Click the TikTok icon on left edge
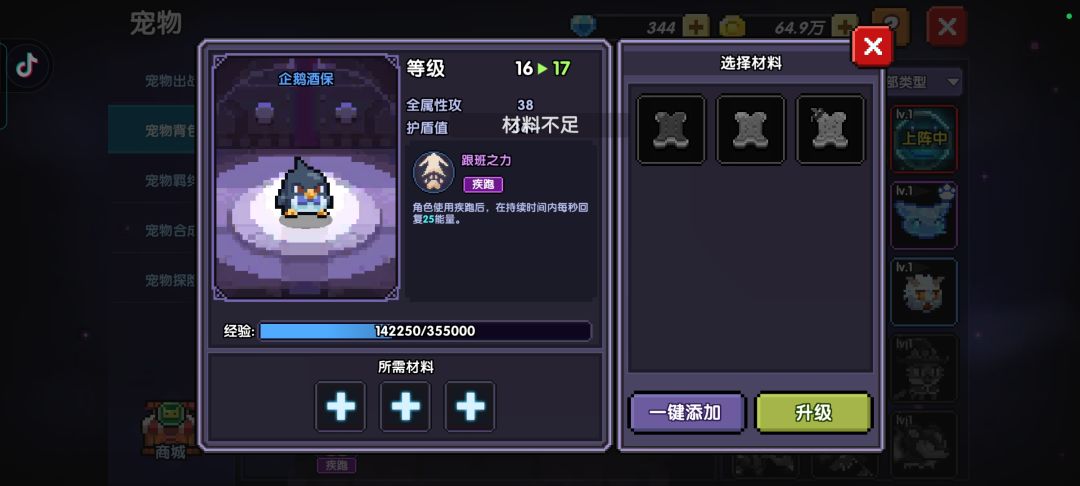The height and width of the screenshot is (486, 1080). pos(27,65)
